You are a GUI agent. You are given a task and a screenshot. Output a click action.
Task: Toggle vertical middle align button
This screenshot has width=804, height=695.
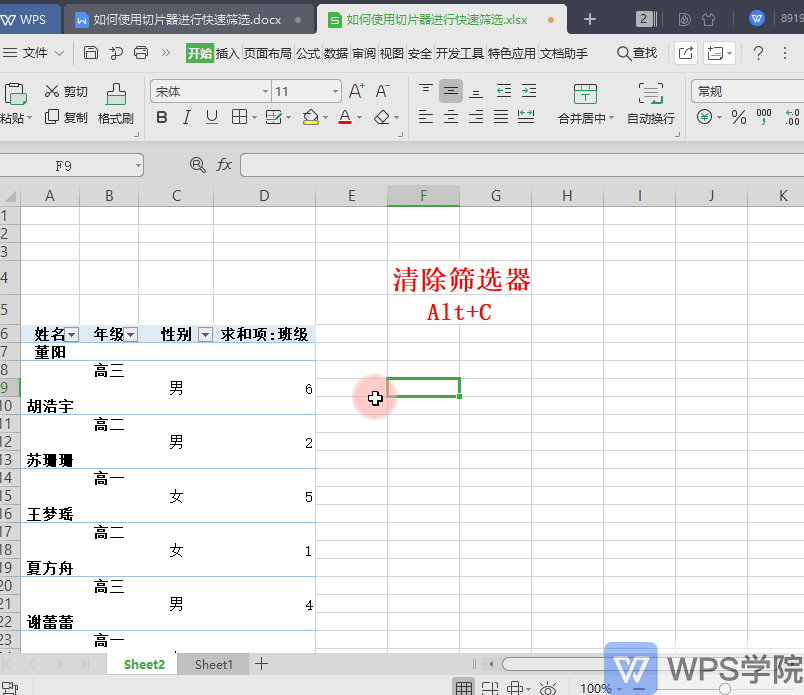[451, 91]
